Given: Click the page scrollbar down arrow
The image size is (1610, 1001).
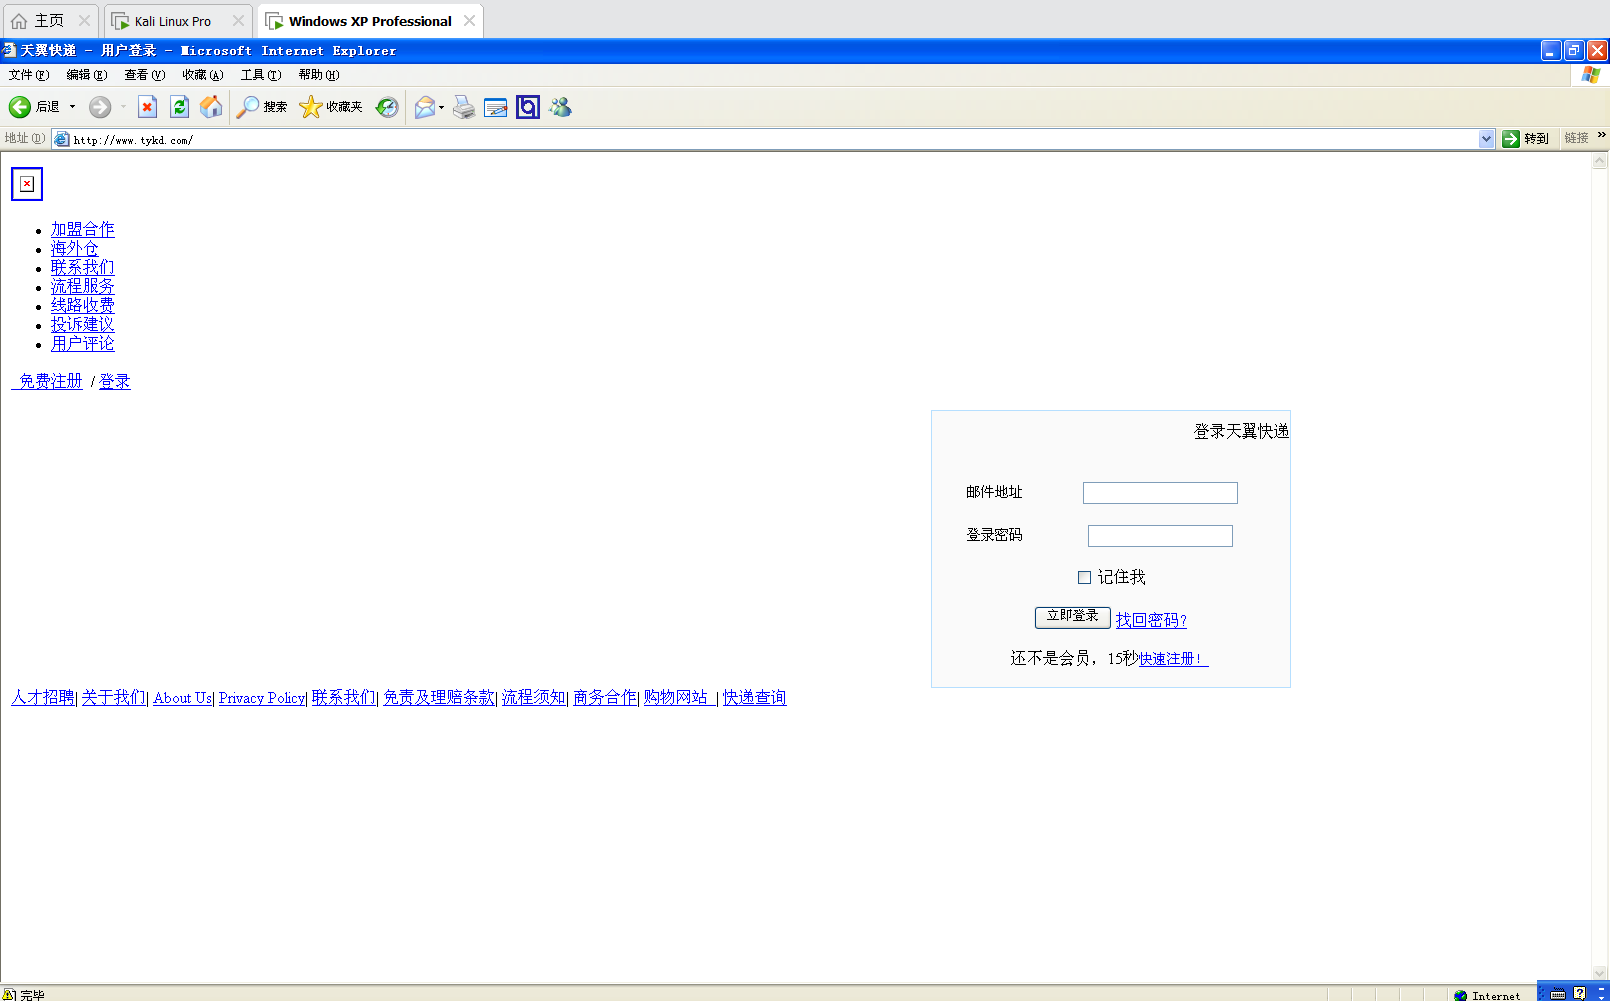Looking at the screenshot, I should [1600, 973].
